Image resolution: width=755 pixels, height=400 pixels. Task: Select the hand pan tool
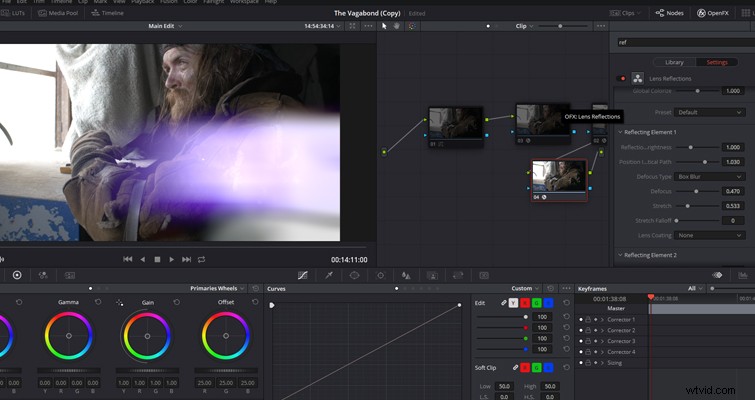[397, 26]
